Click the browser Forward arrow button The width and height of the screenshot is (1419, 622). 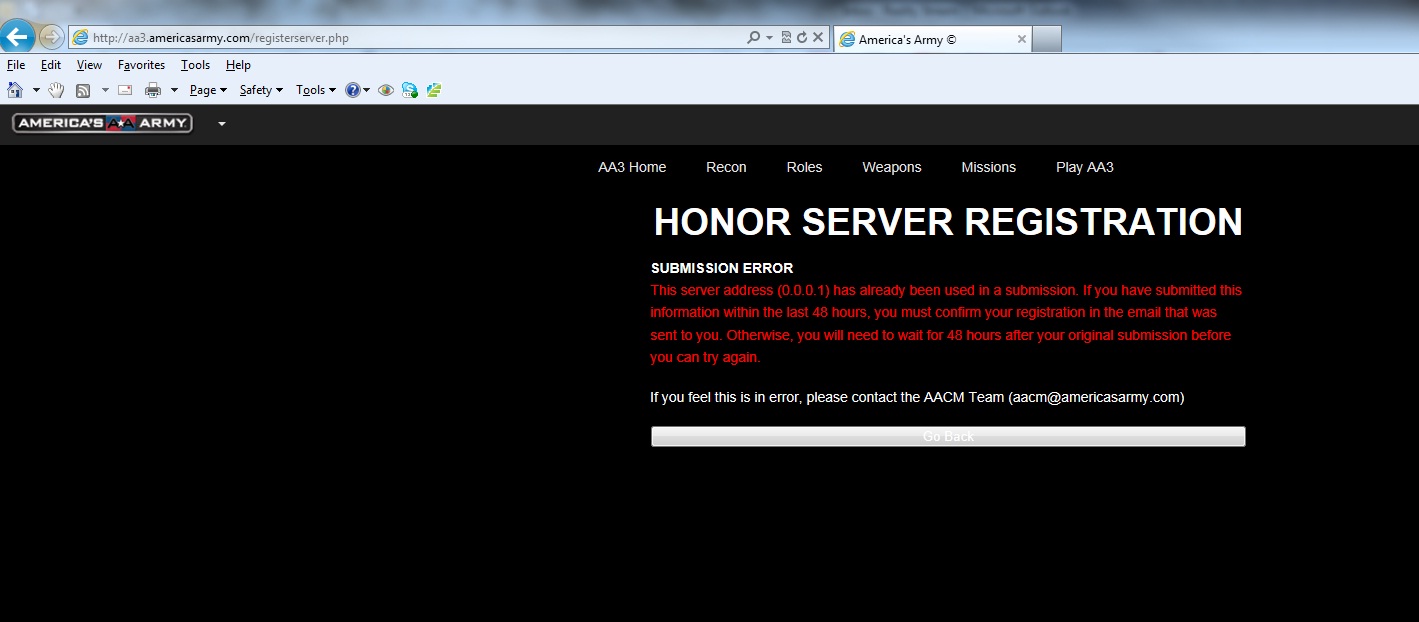tap(51, 38)
